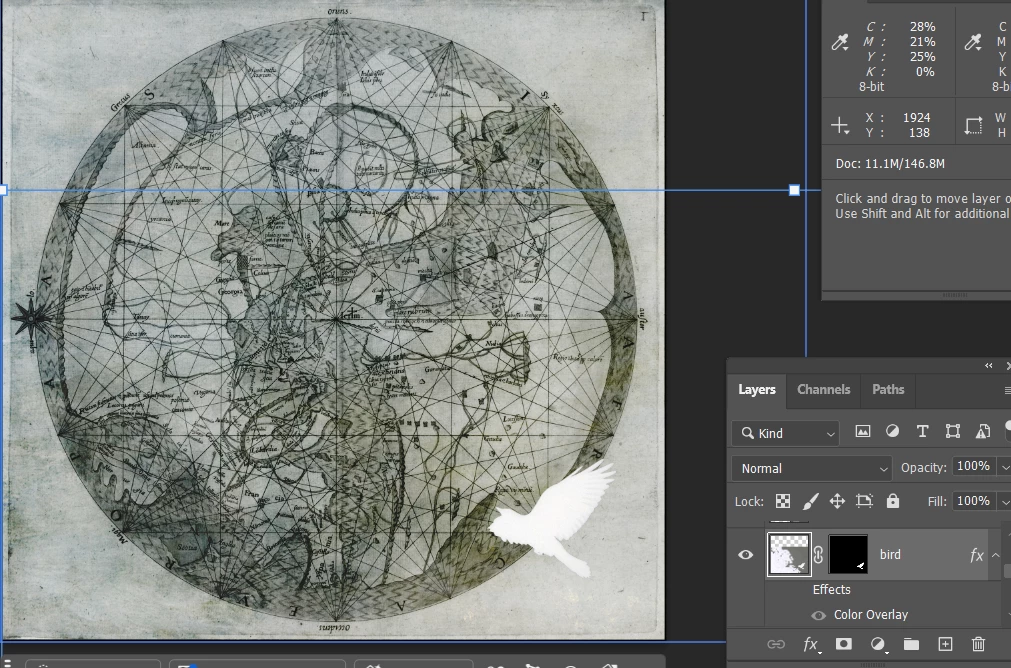Click the crosshair icon beside X Y coordinates
The width and height of the screenshot is (1011, 668).
pyautogui.click(x=839, y=125)
